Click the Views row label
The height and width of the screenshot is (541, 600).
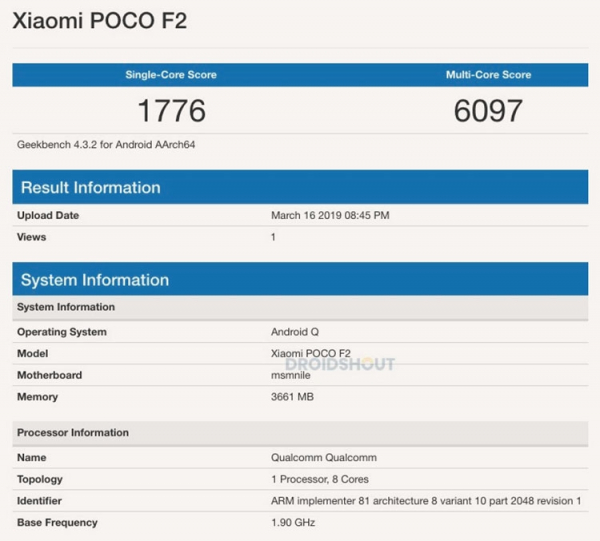32,237
